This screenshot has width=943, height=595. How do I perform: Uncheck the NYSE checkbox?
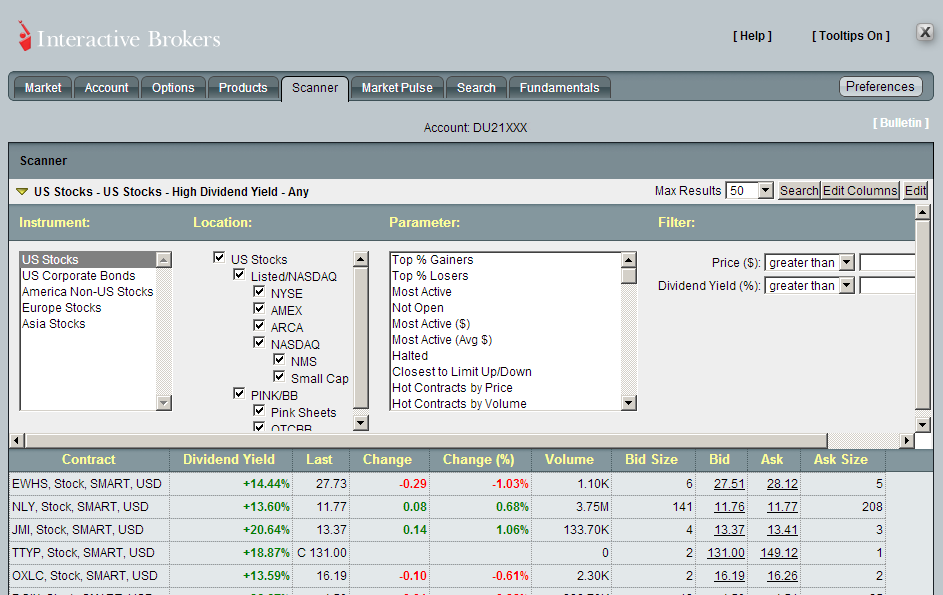259,291
